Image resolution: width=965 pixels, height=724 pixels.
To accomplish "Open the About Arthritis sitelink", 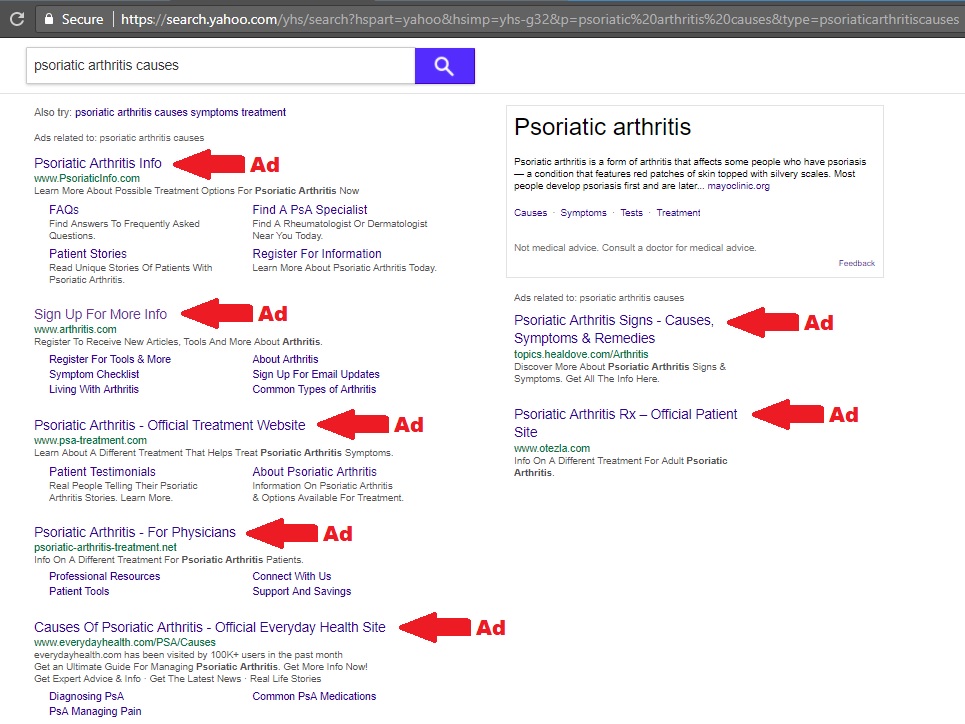I will [x=286, y=359].
